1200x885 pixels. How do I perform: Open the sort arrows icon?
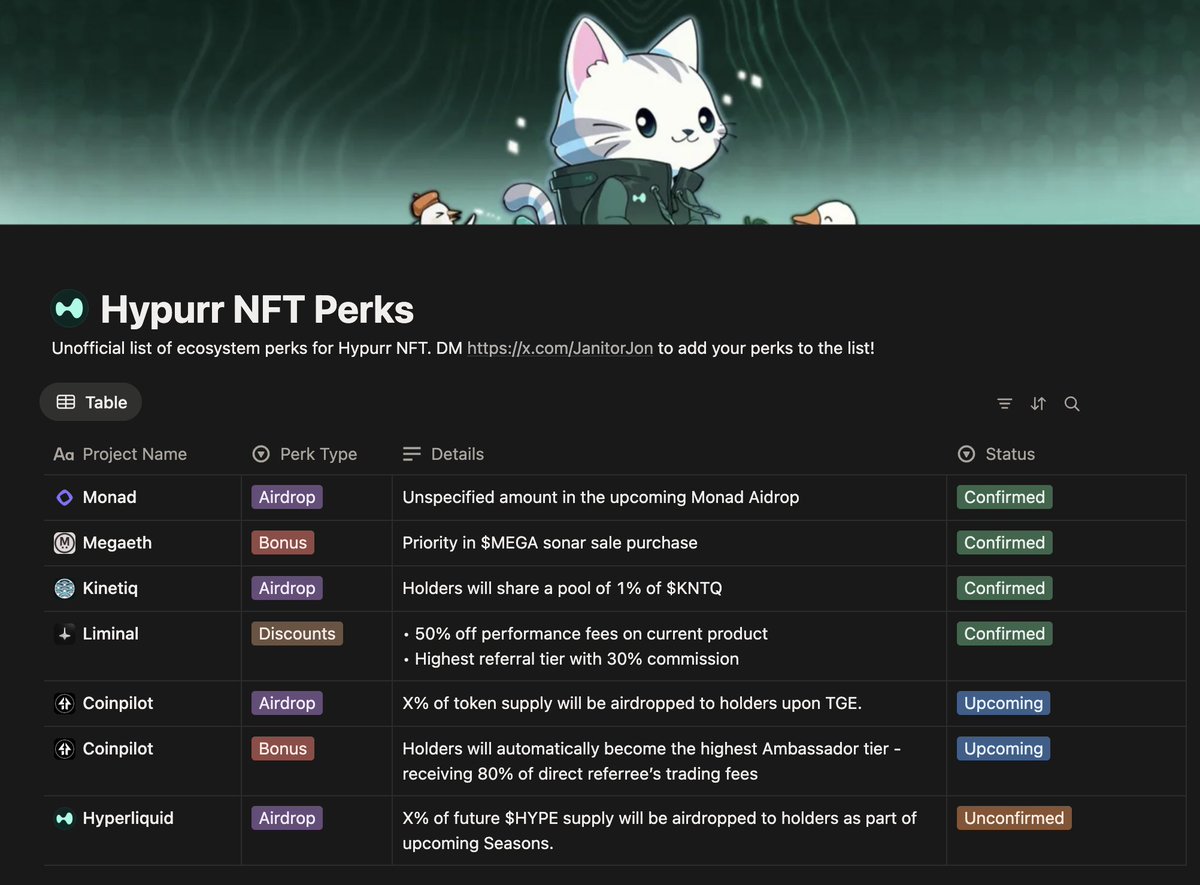[x=1038, y=404]
